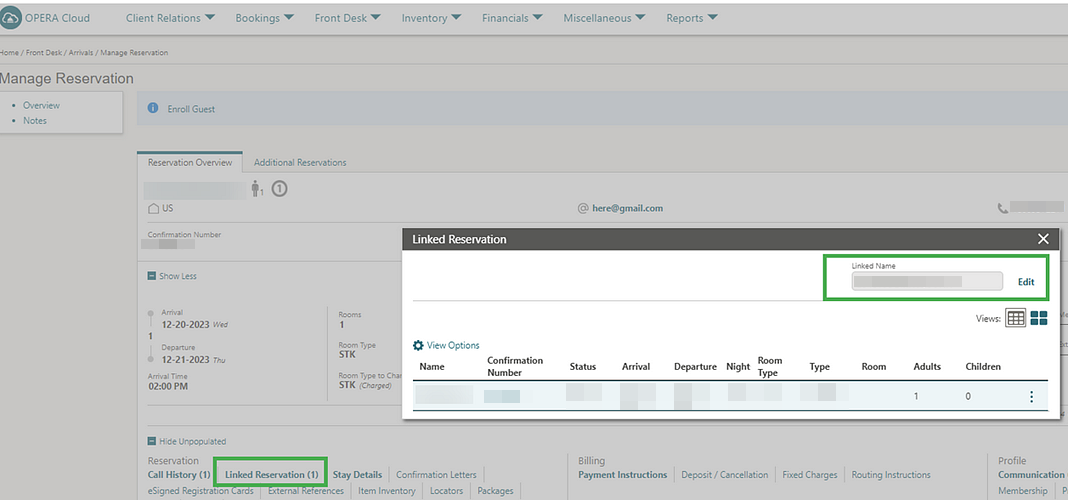
Task: Go to Overview in side navigation
Action: [x=42, y=106]
